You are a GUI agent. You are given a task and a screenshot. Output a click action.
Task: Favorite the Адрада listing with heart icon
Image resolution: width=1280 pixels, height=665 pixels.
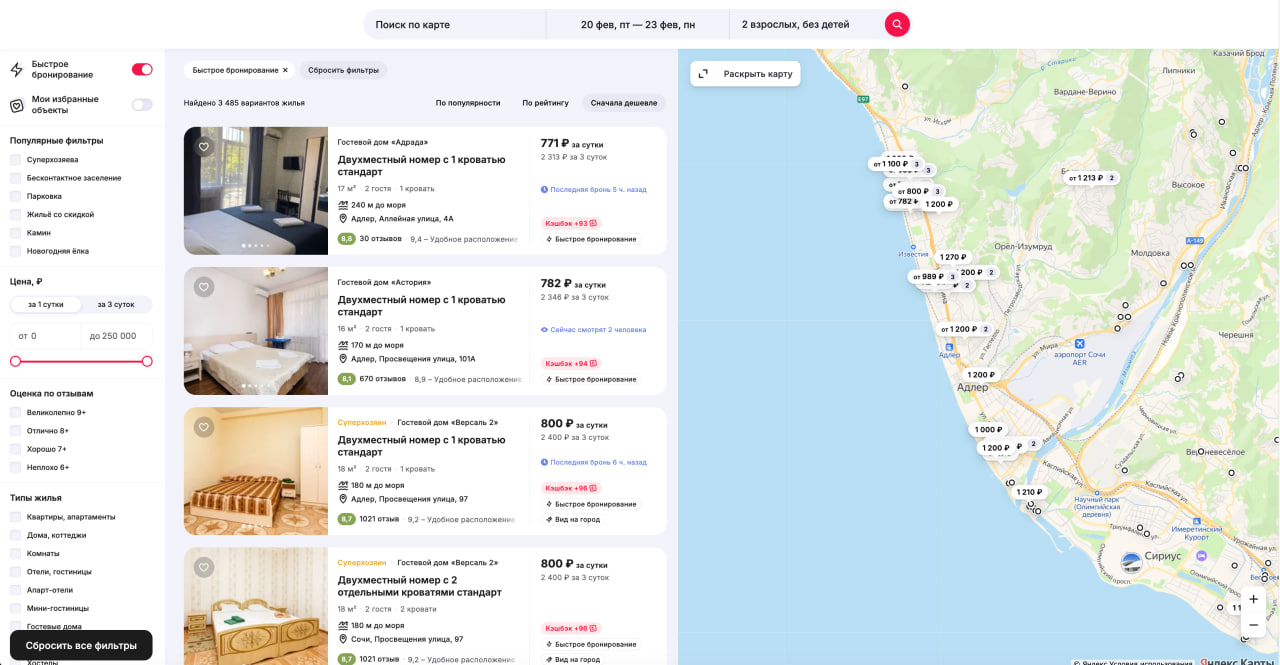tap(204, 147)
